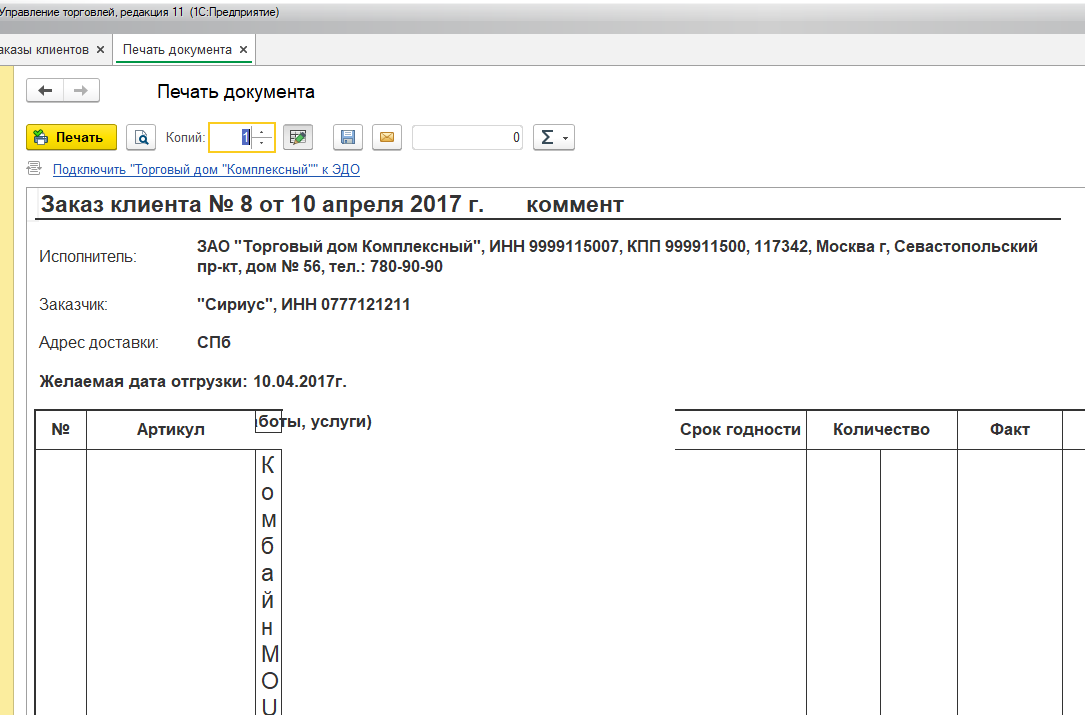Increase the number of copies with up arrow
This screenshot has width=1085, height=715.
tap(263, 131)
